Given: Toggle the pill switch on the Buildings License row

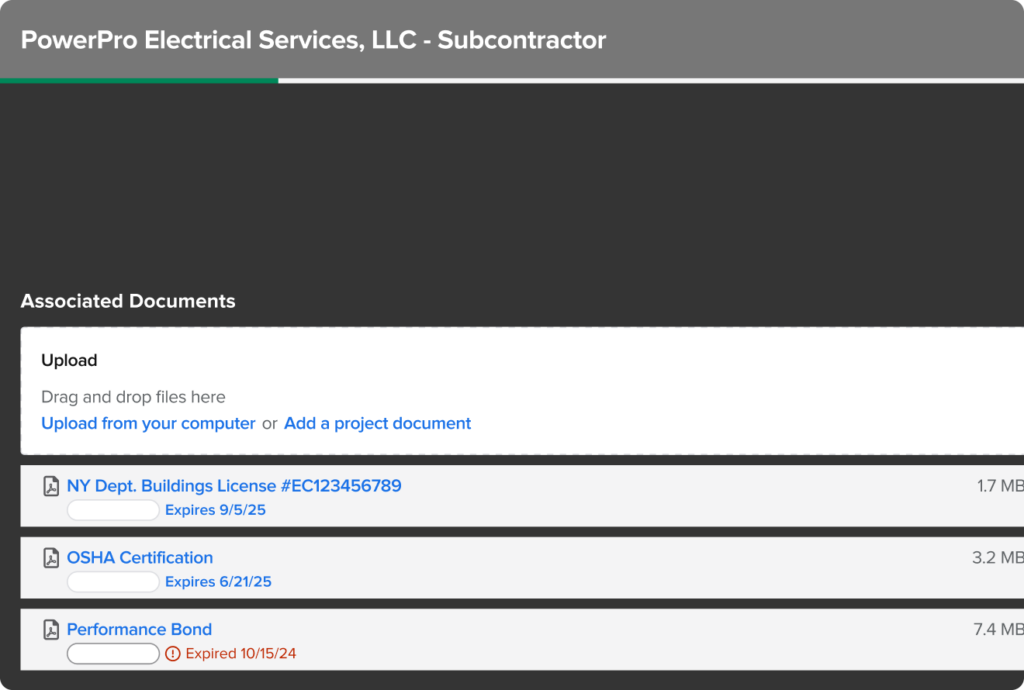Looking at the screenshot, I should coord(112,510).
